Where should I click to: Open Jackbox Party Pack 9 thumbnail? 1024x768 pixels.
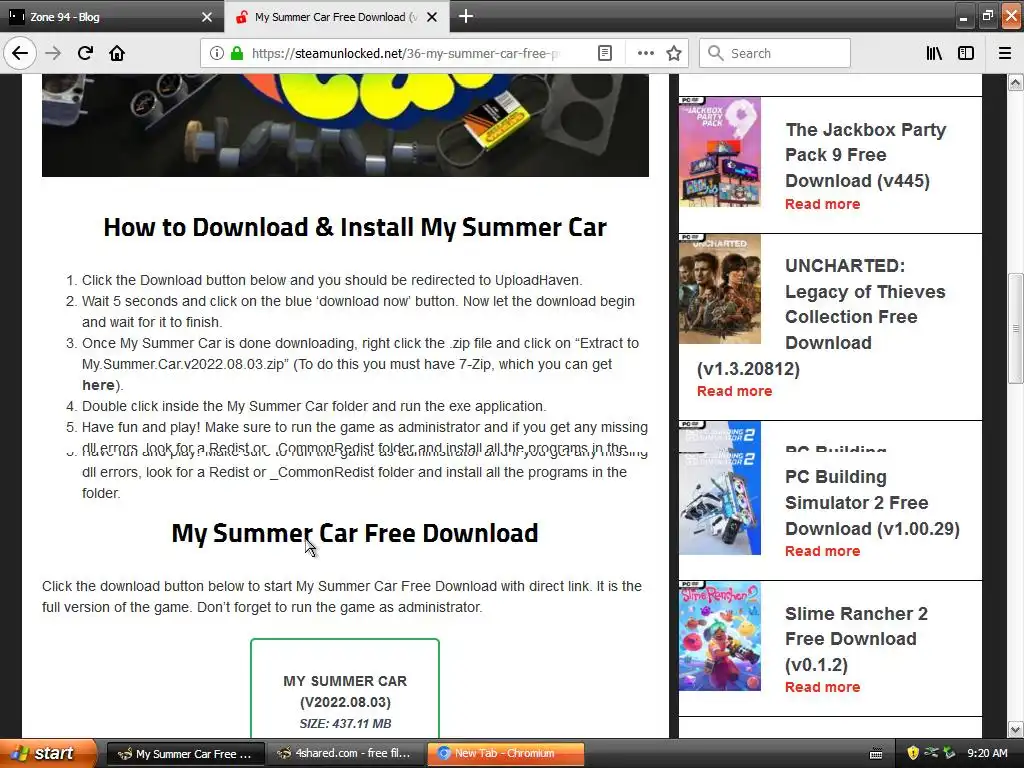720,152
